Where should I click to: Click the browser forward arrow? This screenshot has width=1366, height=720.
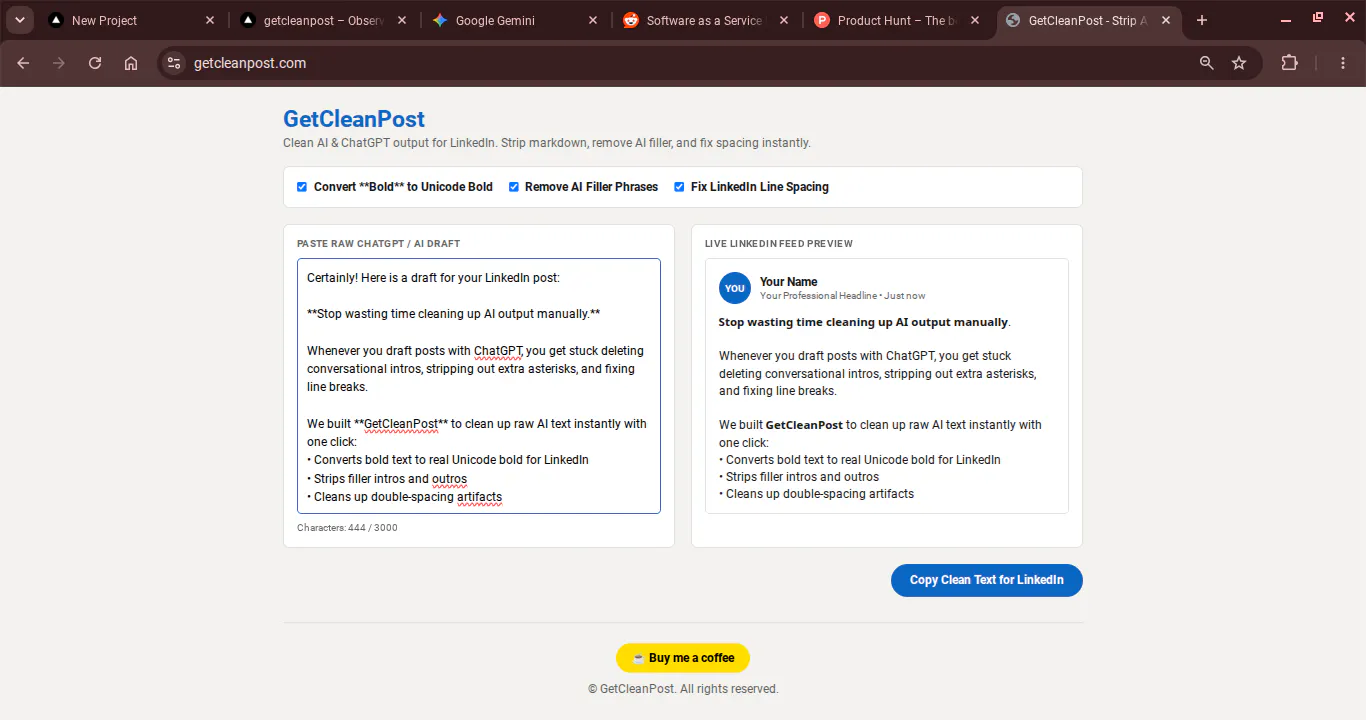[x=59, y=63]
